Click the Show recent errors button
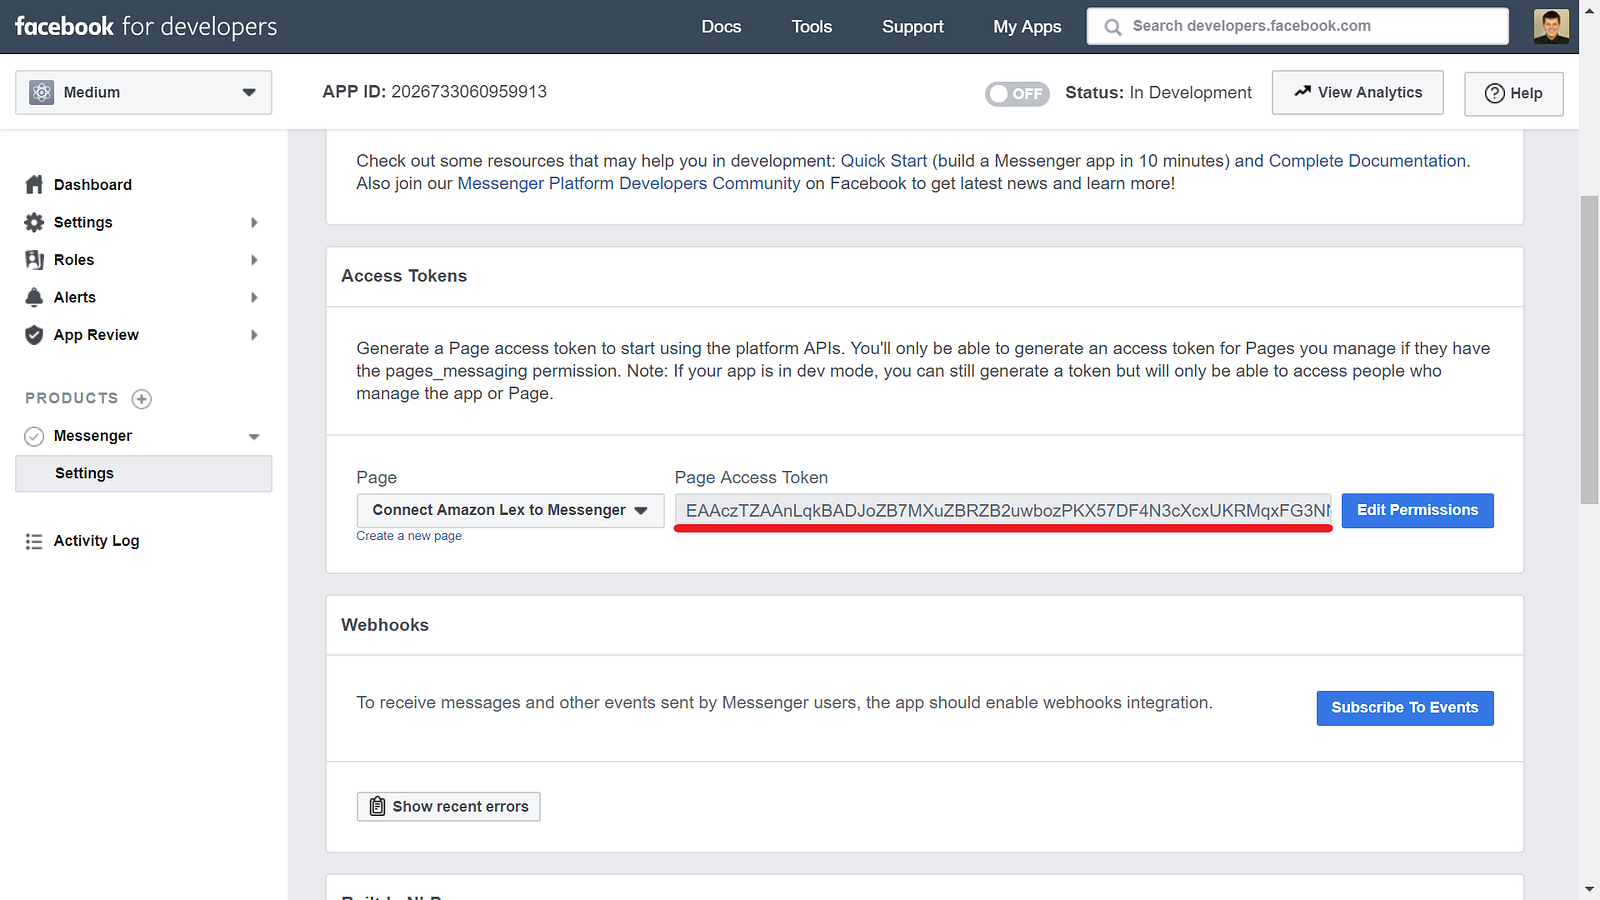The height and width of the screenshot is (900, 1600). (449, 807)
